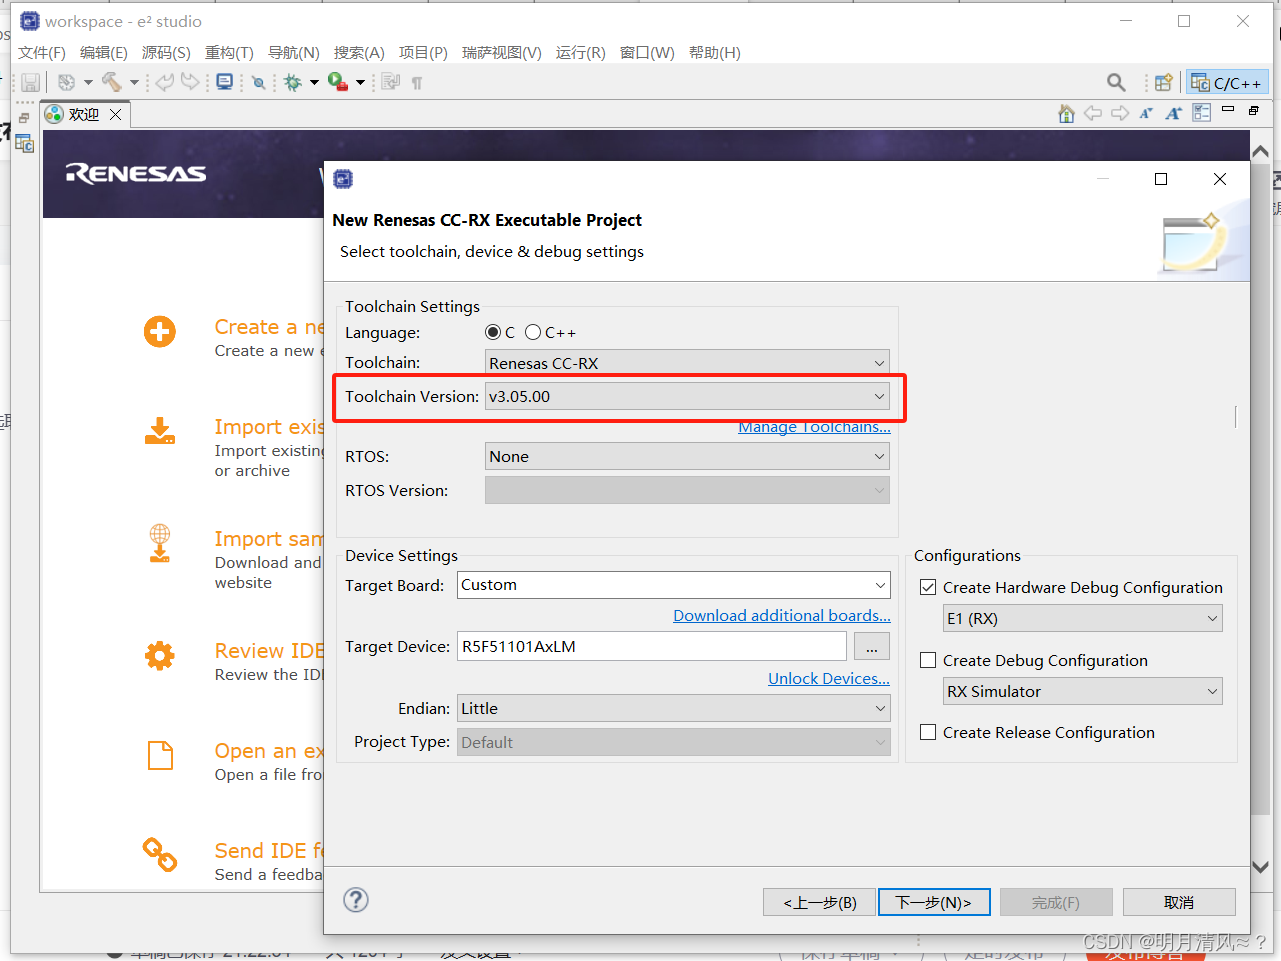Image resolution: width=1281 pixels, height=961 pixels.
Task: Click the e² studio icon in dialog title bar
Action: coord(343,179)
